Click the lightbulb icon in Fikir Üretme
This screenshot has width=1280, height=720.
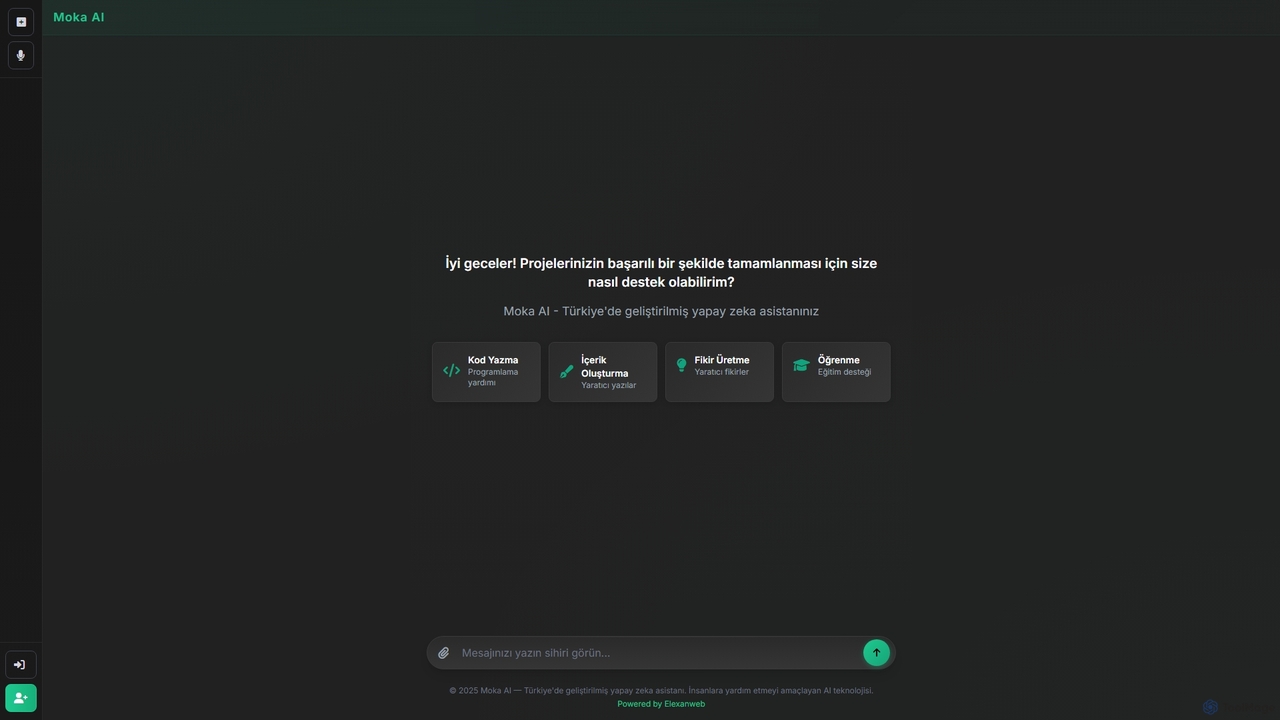pyautogui.click(x=682, y=365)
